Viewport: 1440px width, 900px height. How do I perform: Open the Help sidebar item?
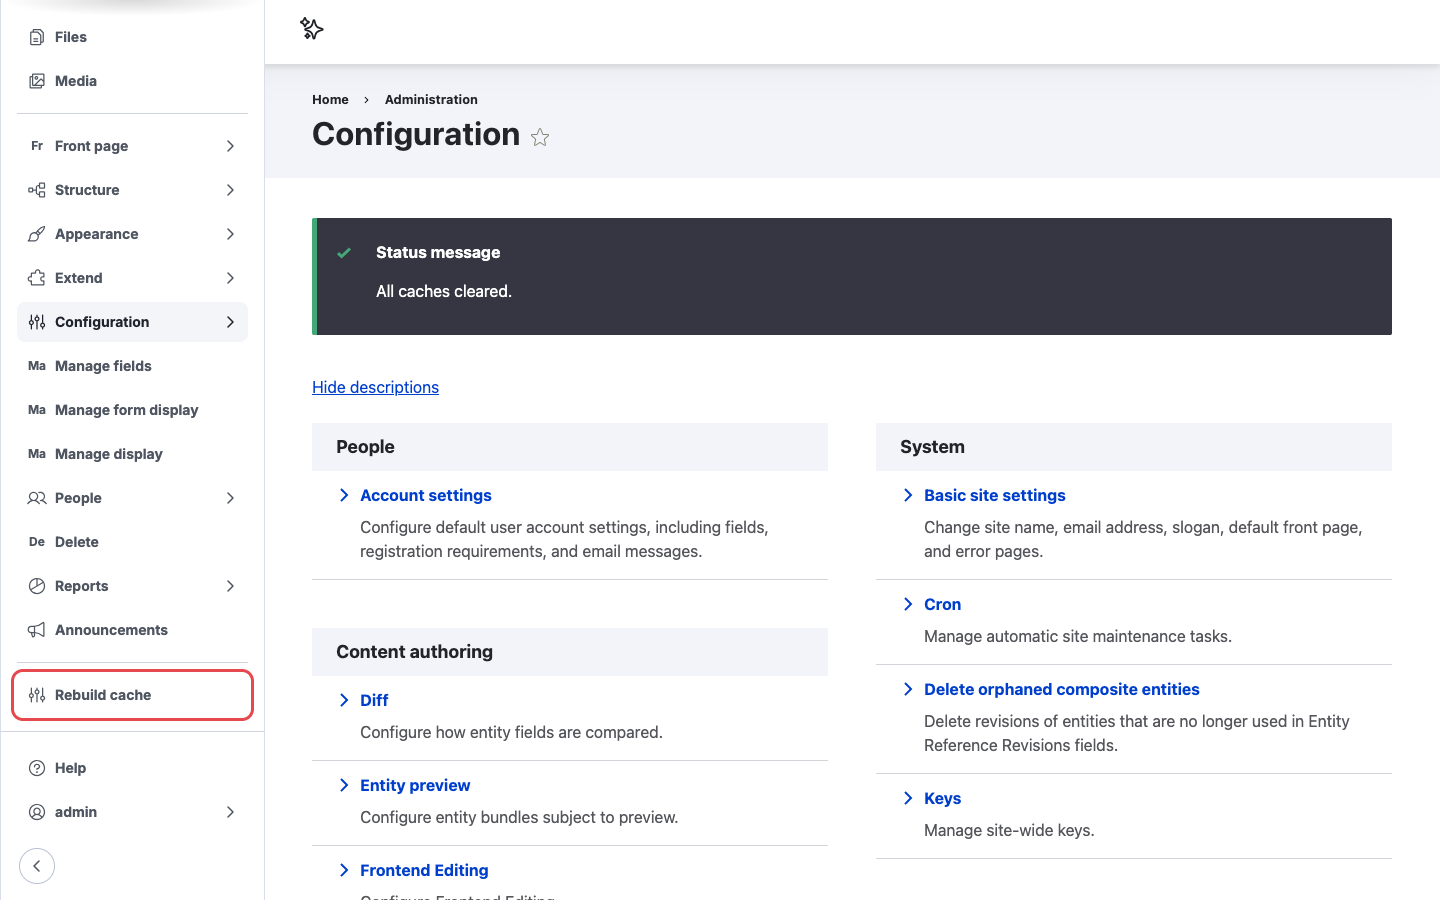click(132, 768)
